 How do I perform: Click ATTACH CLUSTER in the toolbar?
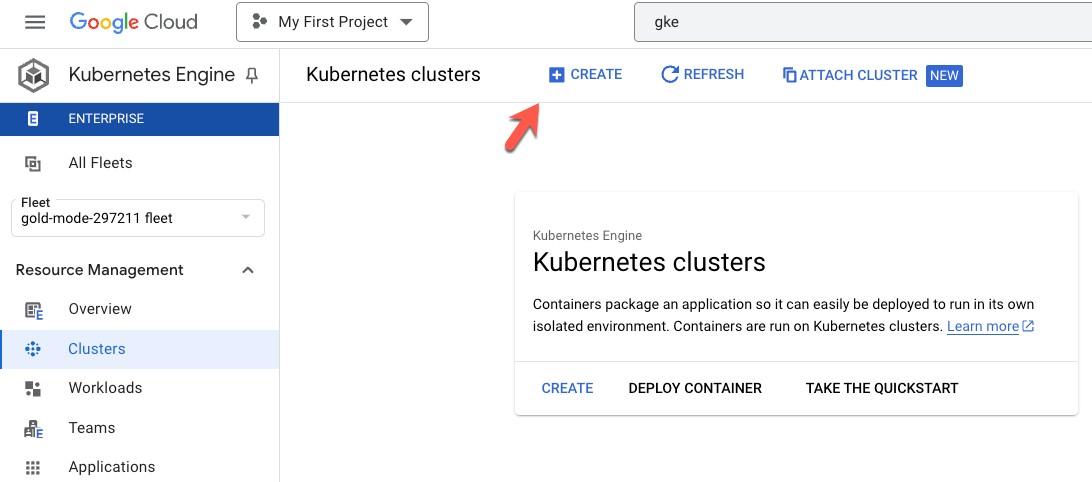(850, 75)
